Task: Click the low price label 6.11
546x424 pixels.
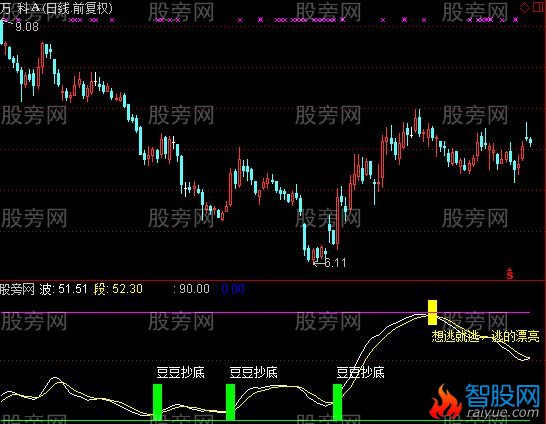Action: [335, 263]
